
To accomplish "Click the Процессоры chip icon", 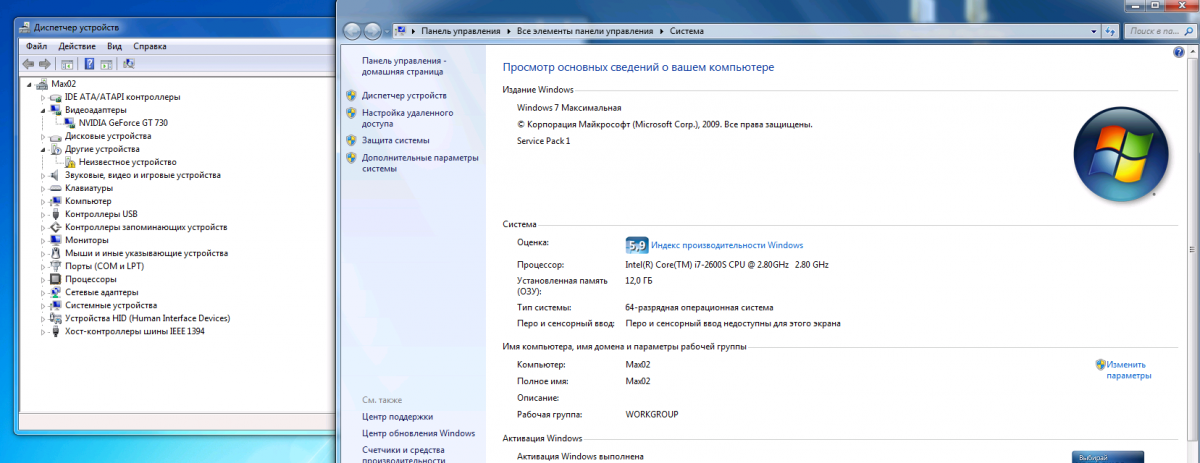I will 57,279.
